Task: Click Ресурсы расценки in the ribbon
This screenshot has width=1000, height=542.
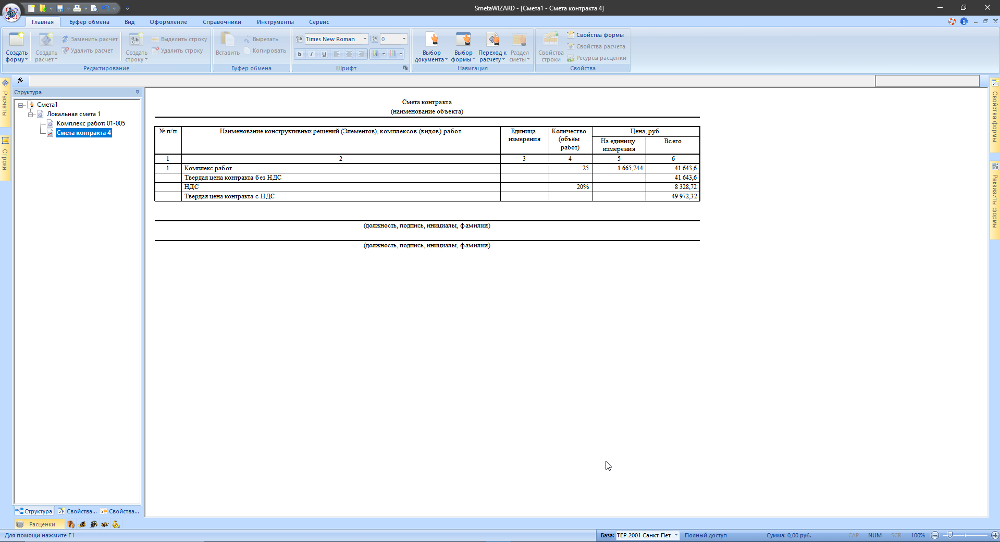Action: (597, 58)
